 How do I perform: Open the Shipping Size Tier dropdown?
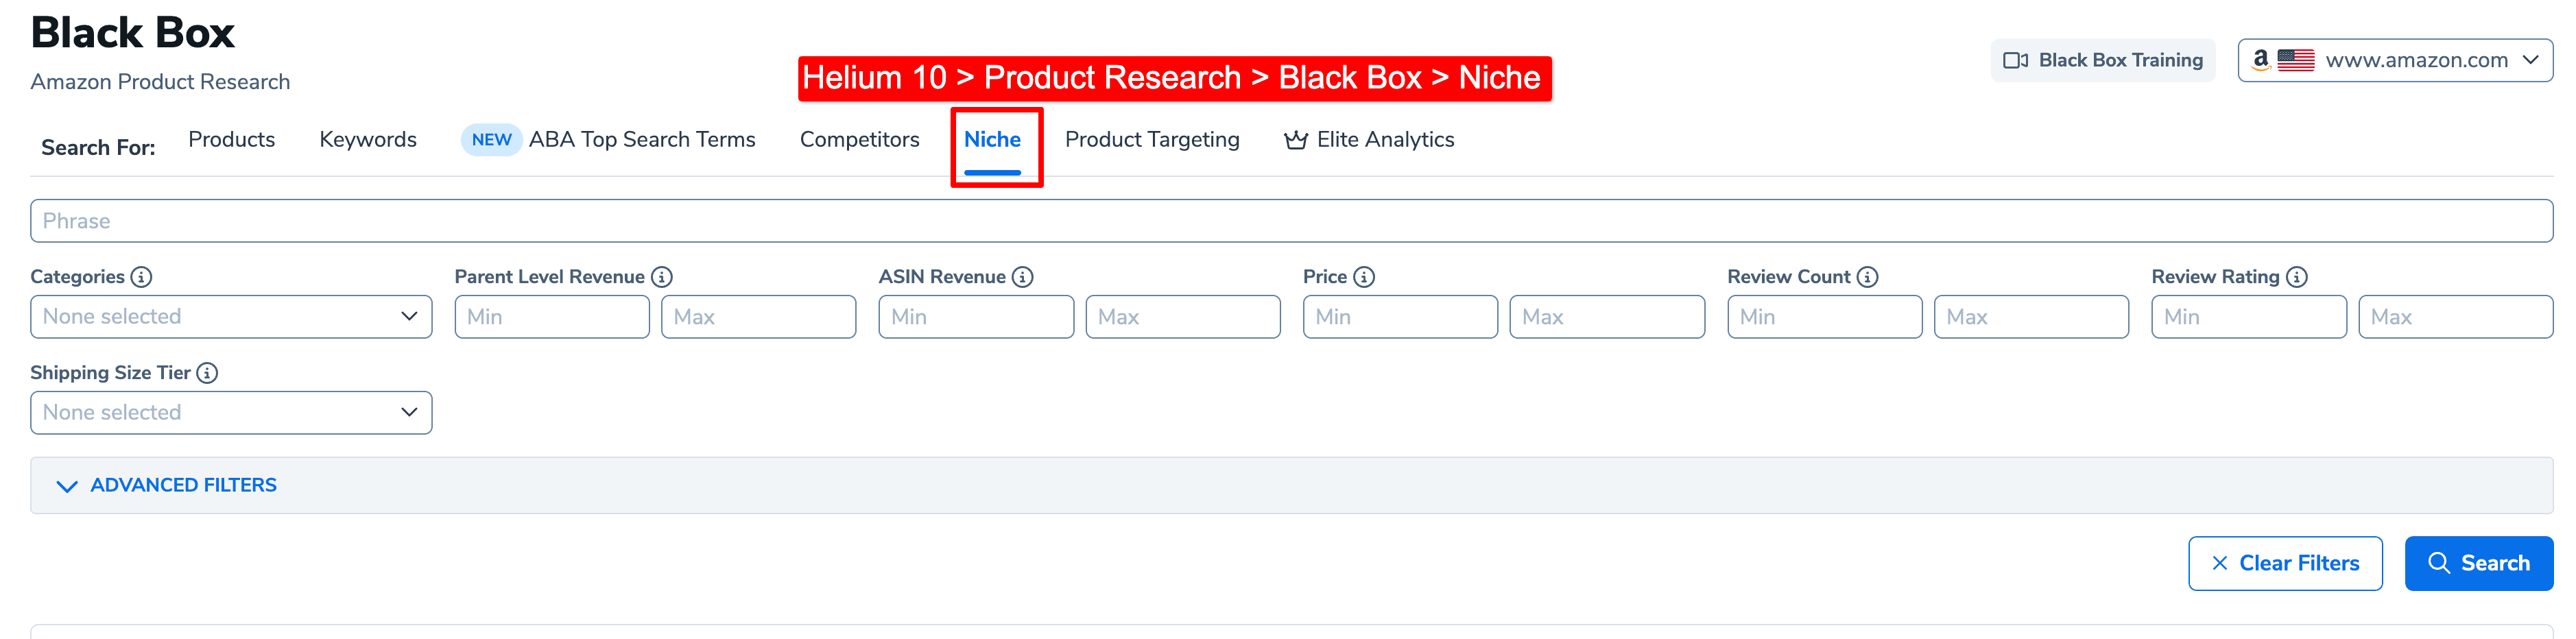[x=231, y=413]
